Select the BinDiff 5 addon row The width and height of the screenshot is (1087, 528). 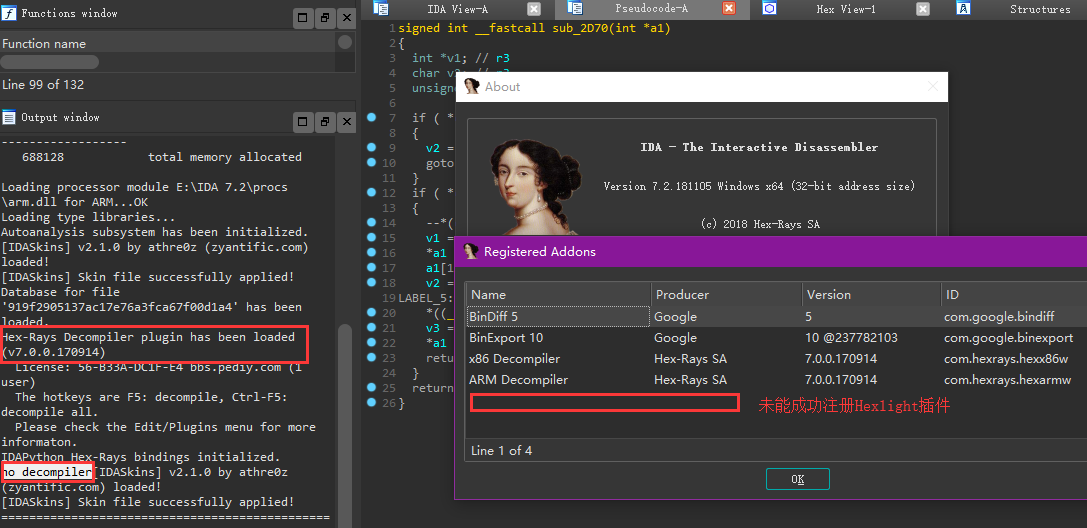click(x=776, y=317)
